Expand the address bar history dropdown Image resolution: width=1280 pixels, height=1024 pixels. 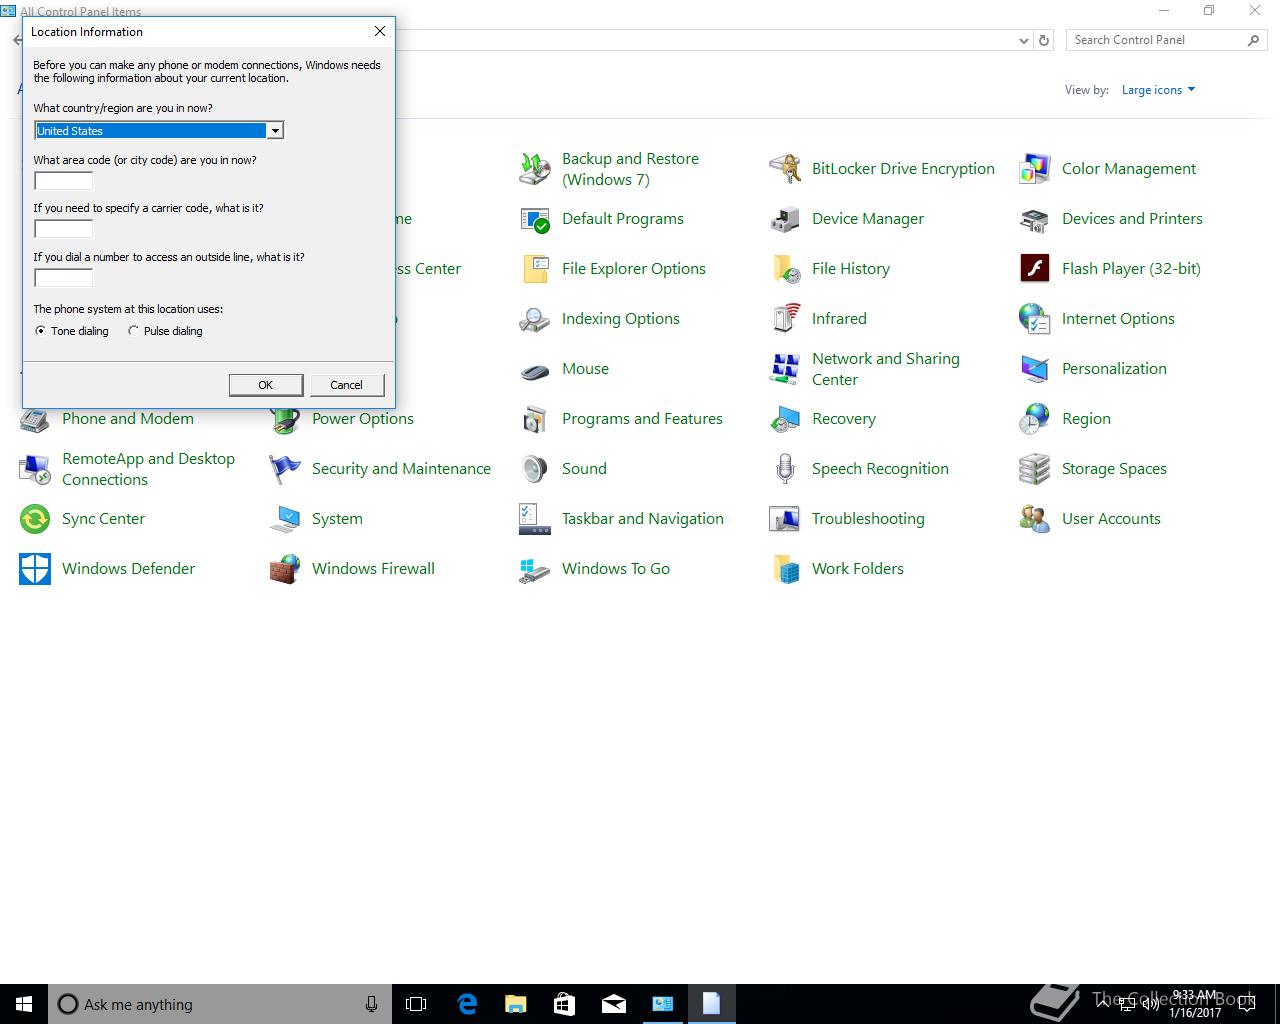[x=1023, y=41]
